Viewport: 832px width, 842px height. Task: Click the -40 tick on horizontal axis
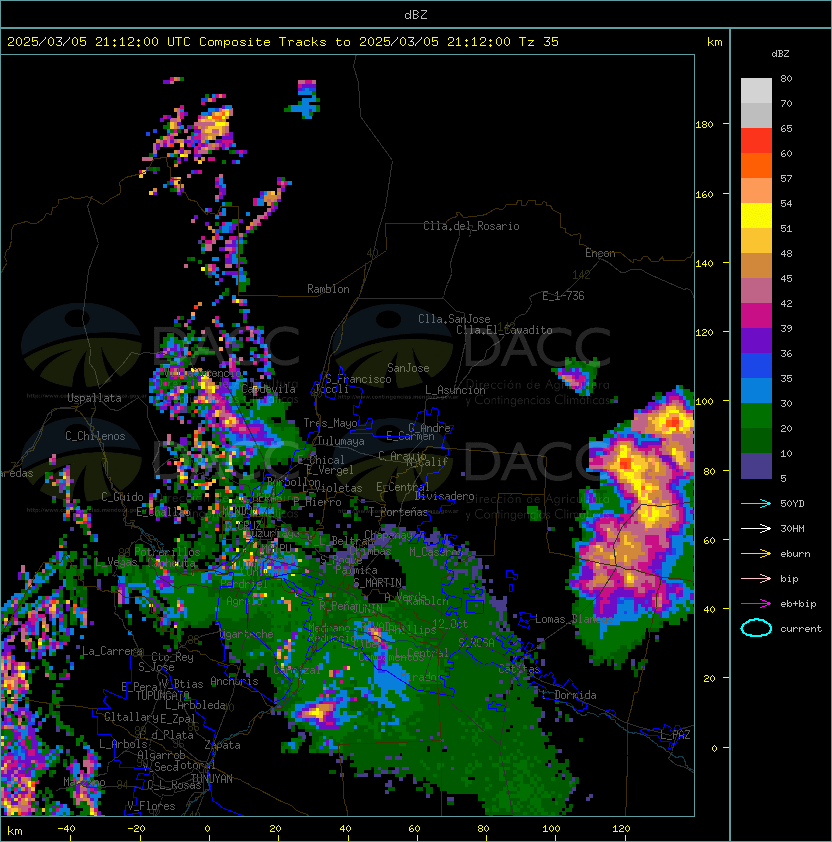click(66, 829)
